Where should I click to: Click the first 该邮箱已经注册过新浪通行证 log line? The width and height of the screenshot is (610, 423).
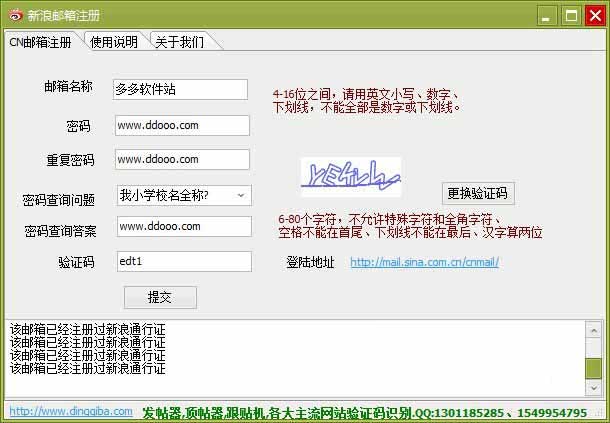click(x=88, y=329)
